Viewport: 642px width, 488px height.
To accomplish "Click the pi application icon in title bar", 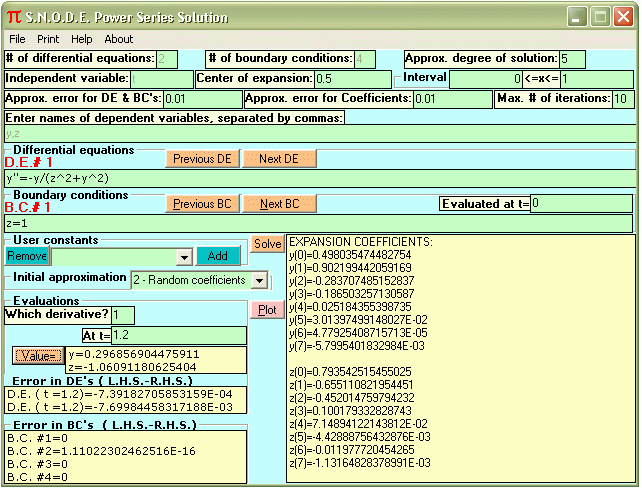I will [13, 17].
